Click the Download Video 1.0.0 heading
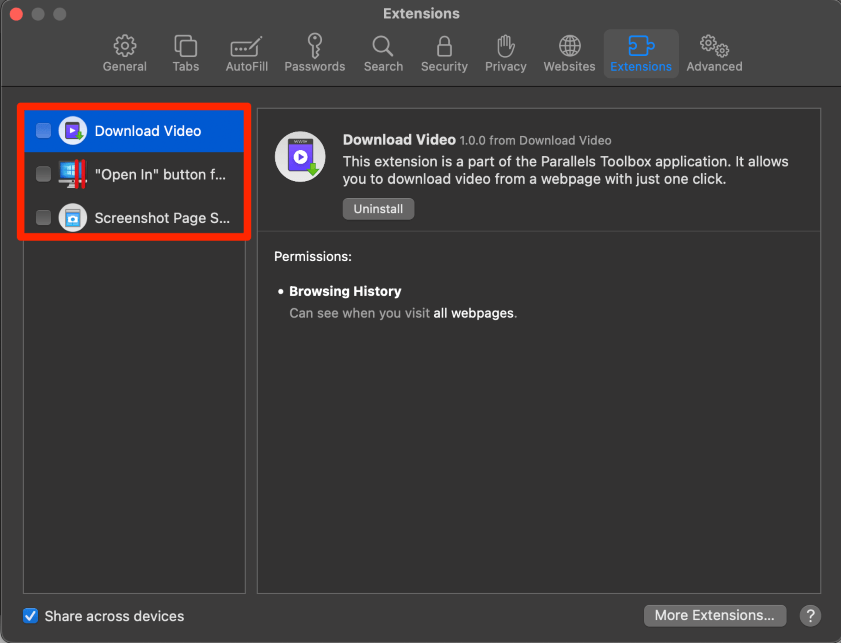Viewport: 841px width, 643px height. [477, 140]
